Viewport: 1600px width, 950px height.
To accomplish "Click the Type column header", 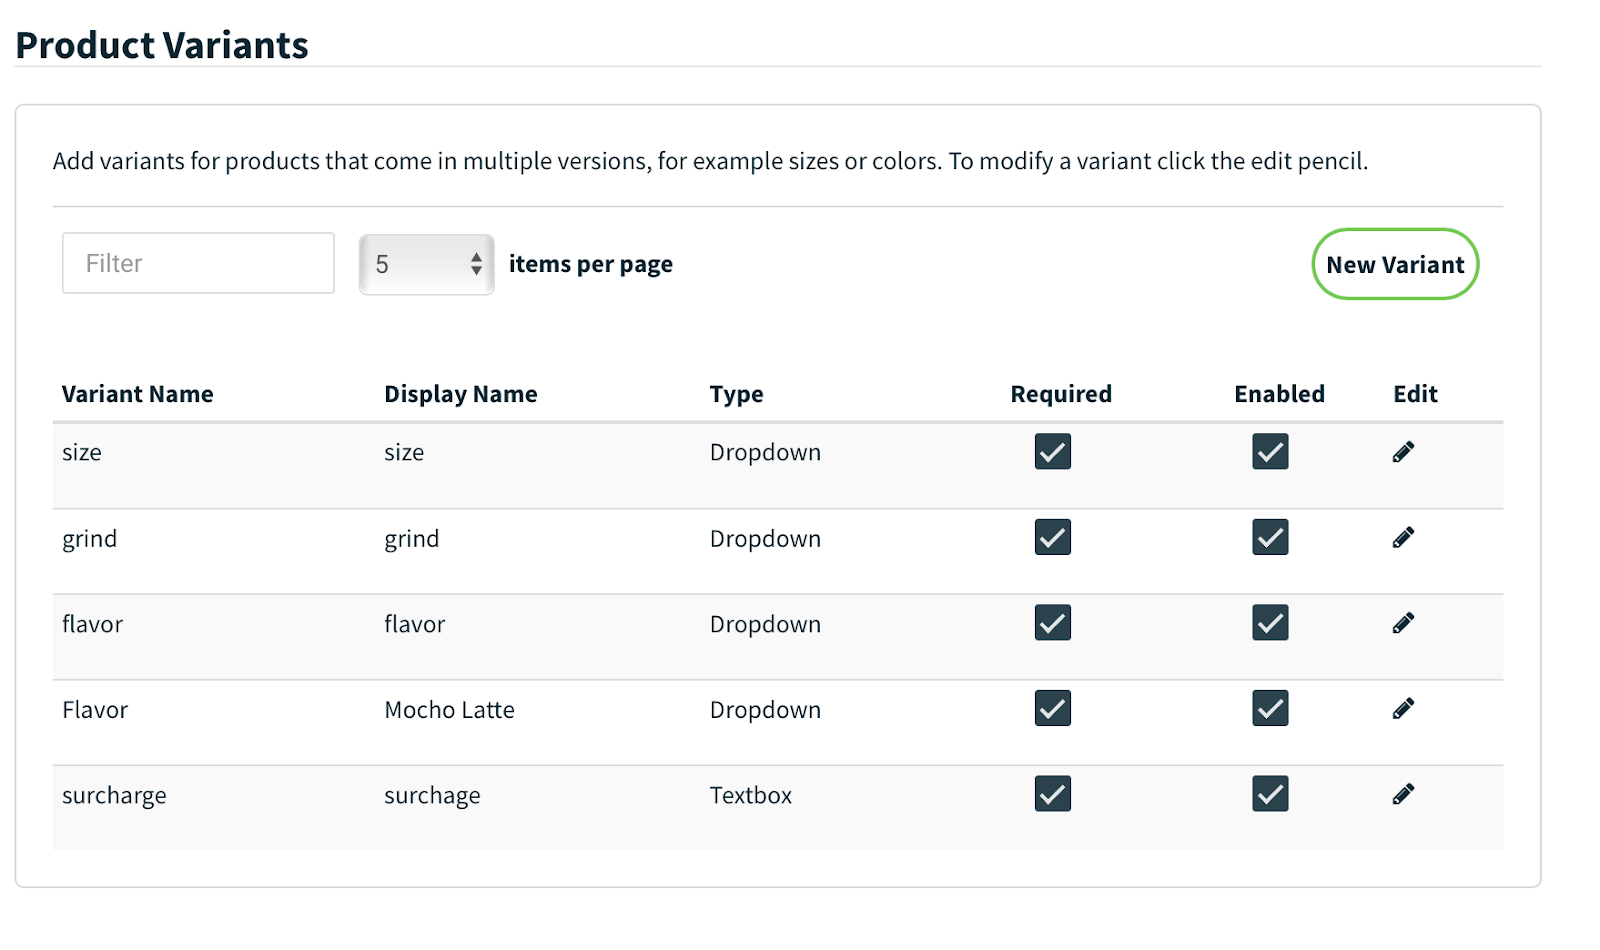I will [737, 394].
